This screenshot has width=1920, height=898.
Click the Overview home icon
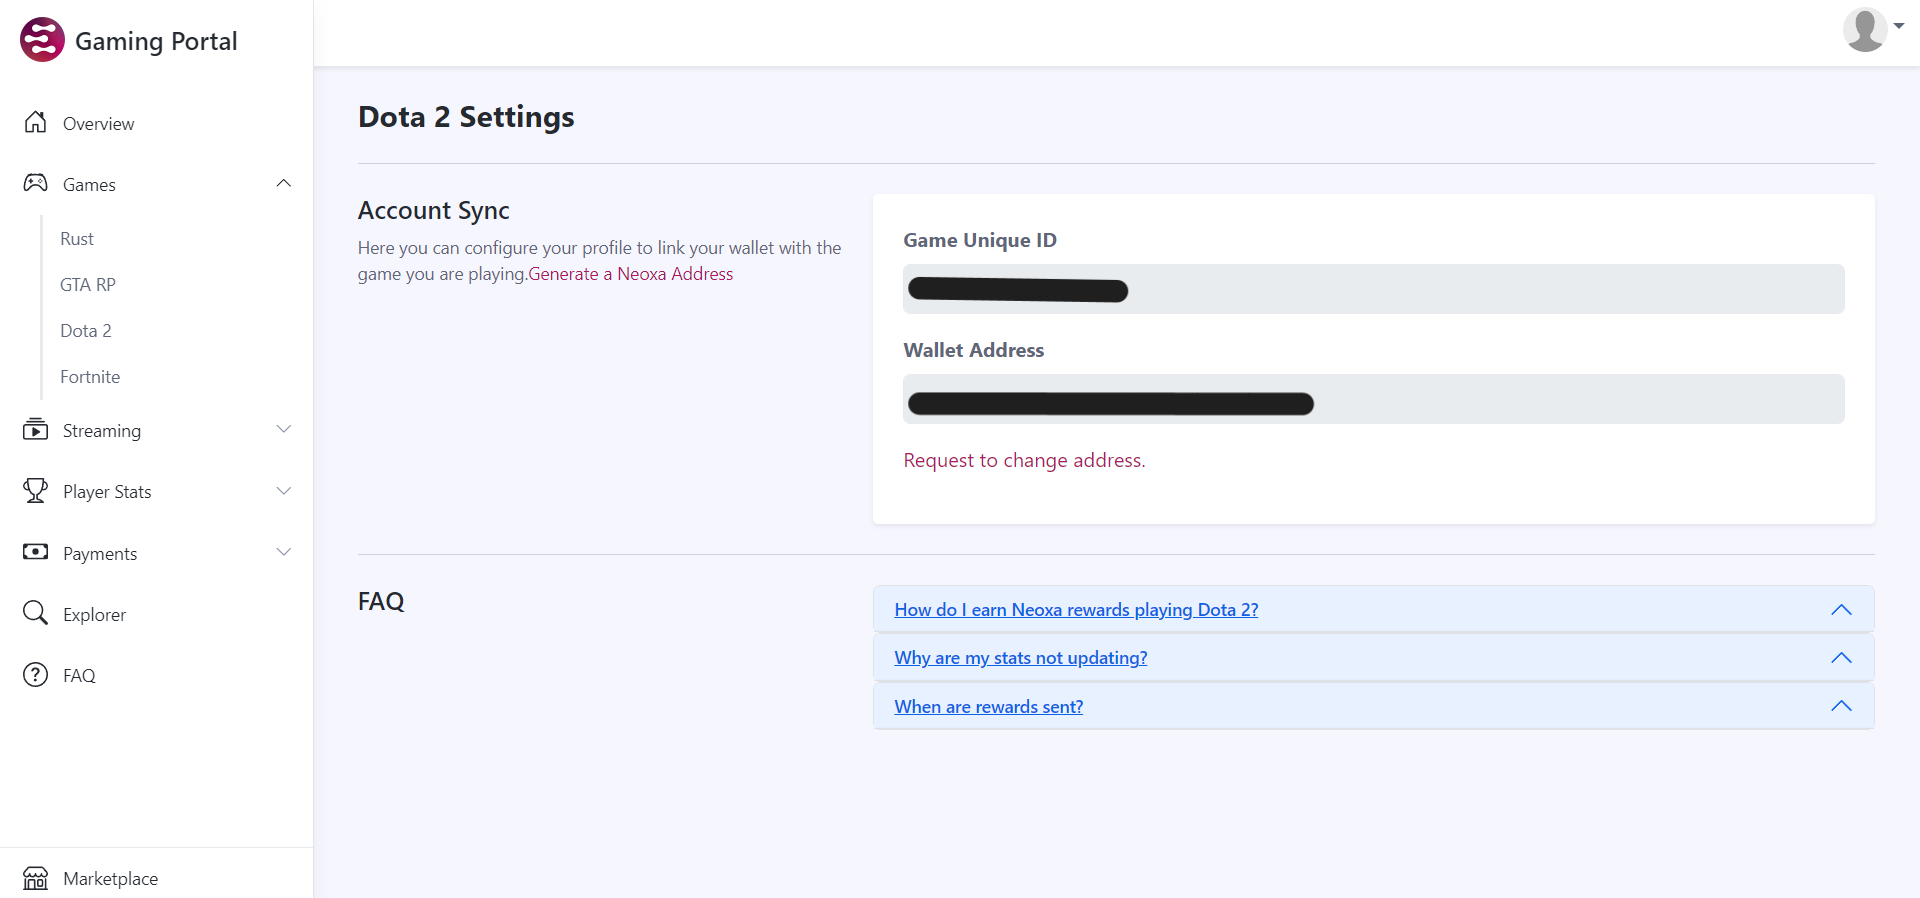pyautogui.click(x=36, y=122)
